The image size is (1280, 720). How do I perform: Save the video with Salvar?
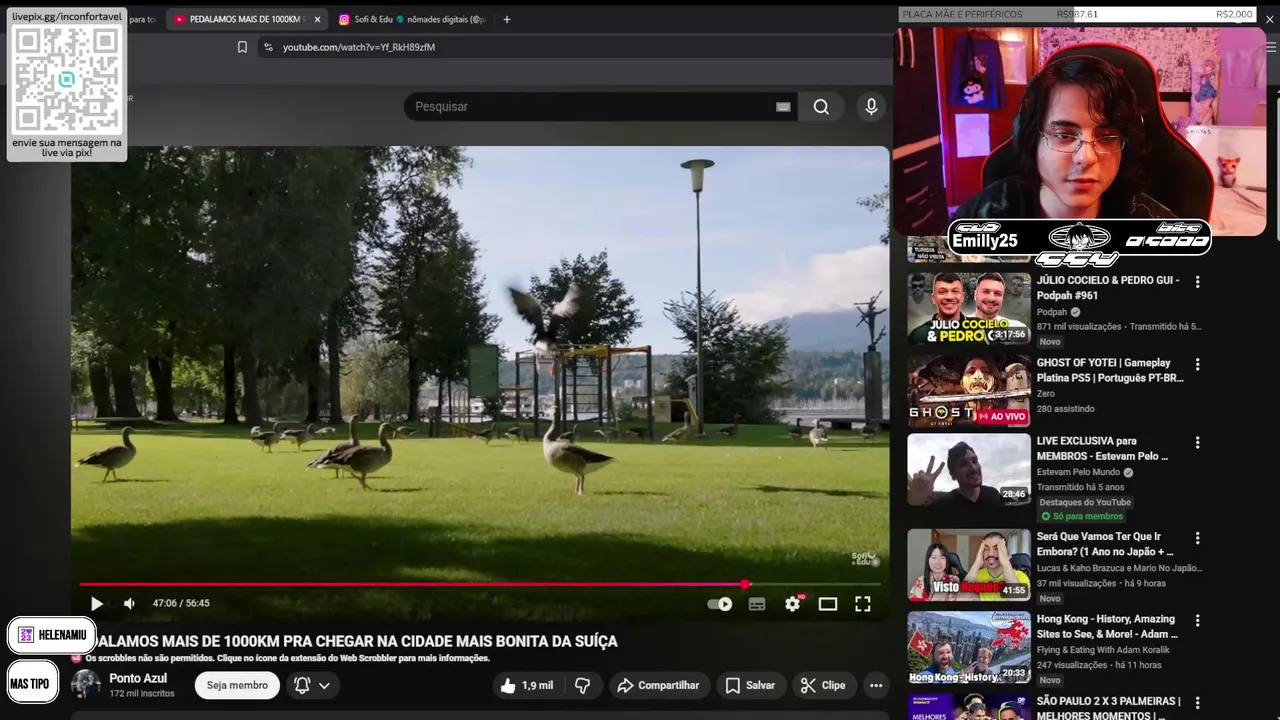(750, 685)
